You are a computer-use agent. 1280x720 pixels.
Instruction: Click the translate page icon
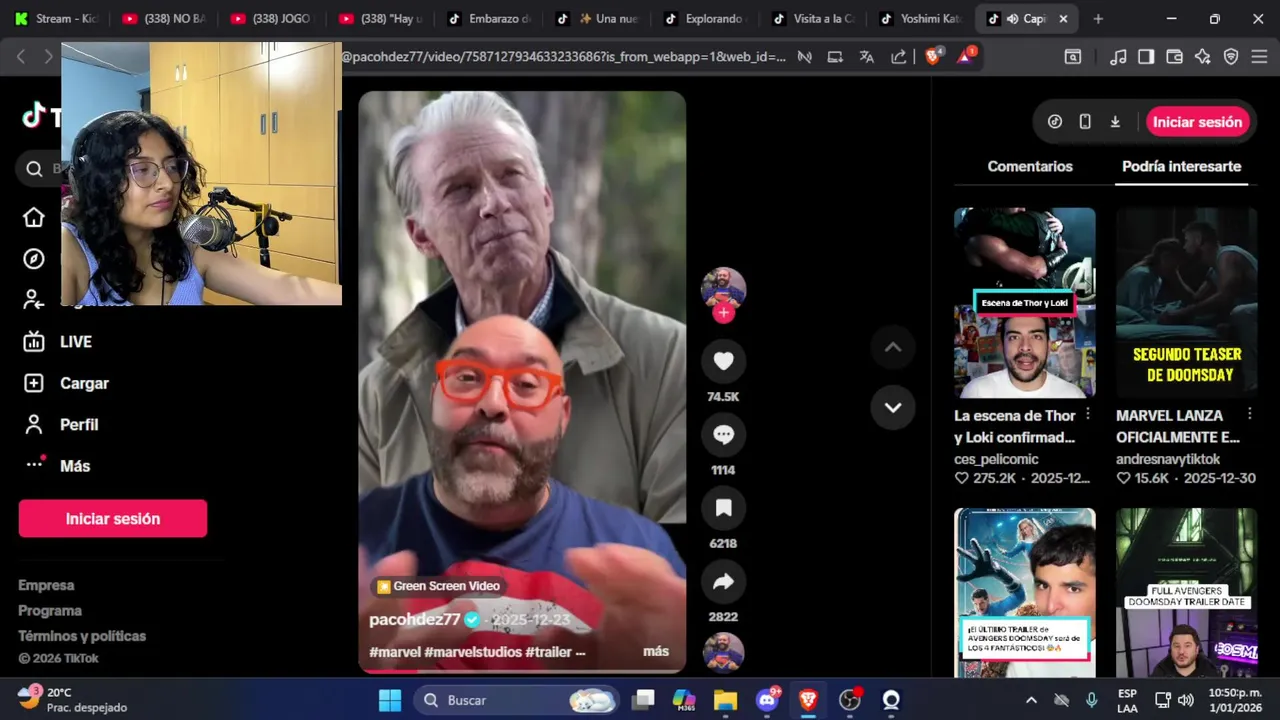tap(867, 57)
